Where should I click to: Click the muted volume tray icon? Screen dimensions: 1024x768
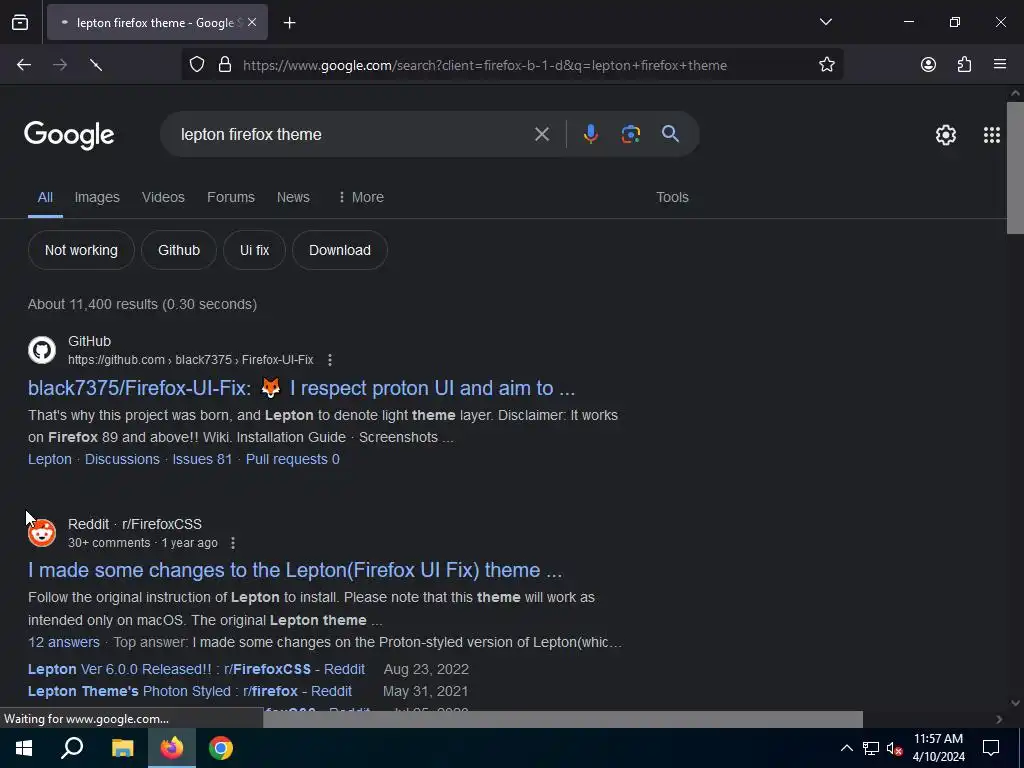(x=894, y=748)
